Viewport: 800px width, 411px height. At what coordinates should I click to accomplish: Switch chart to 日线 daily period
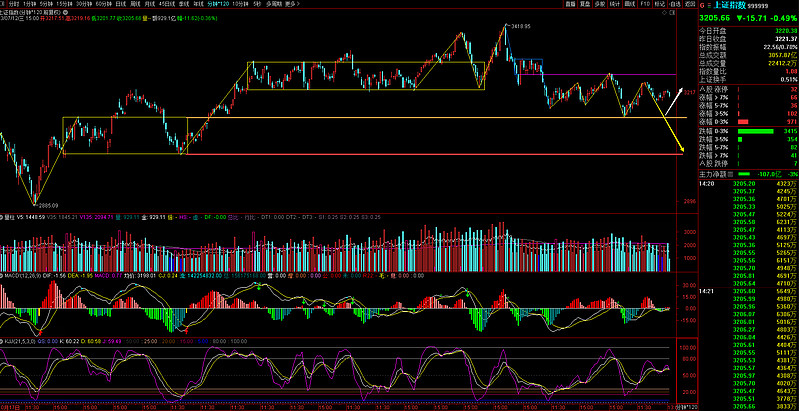coord(121,4)
